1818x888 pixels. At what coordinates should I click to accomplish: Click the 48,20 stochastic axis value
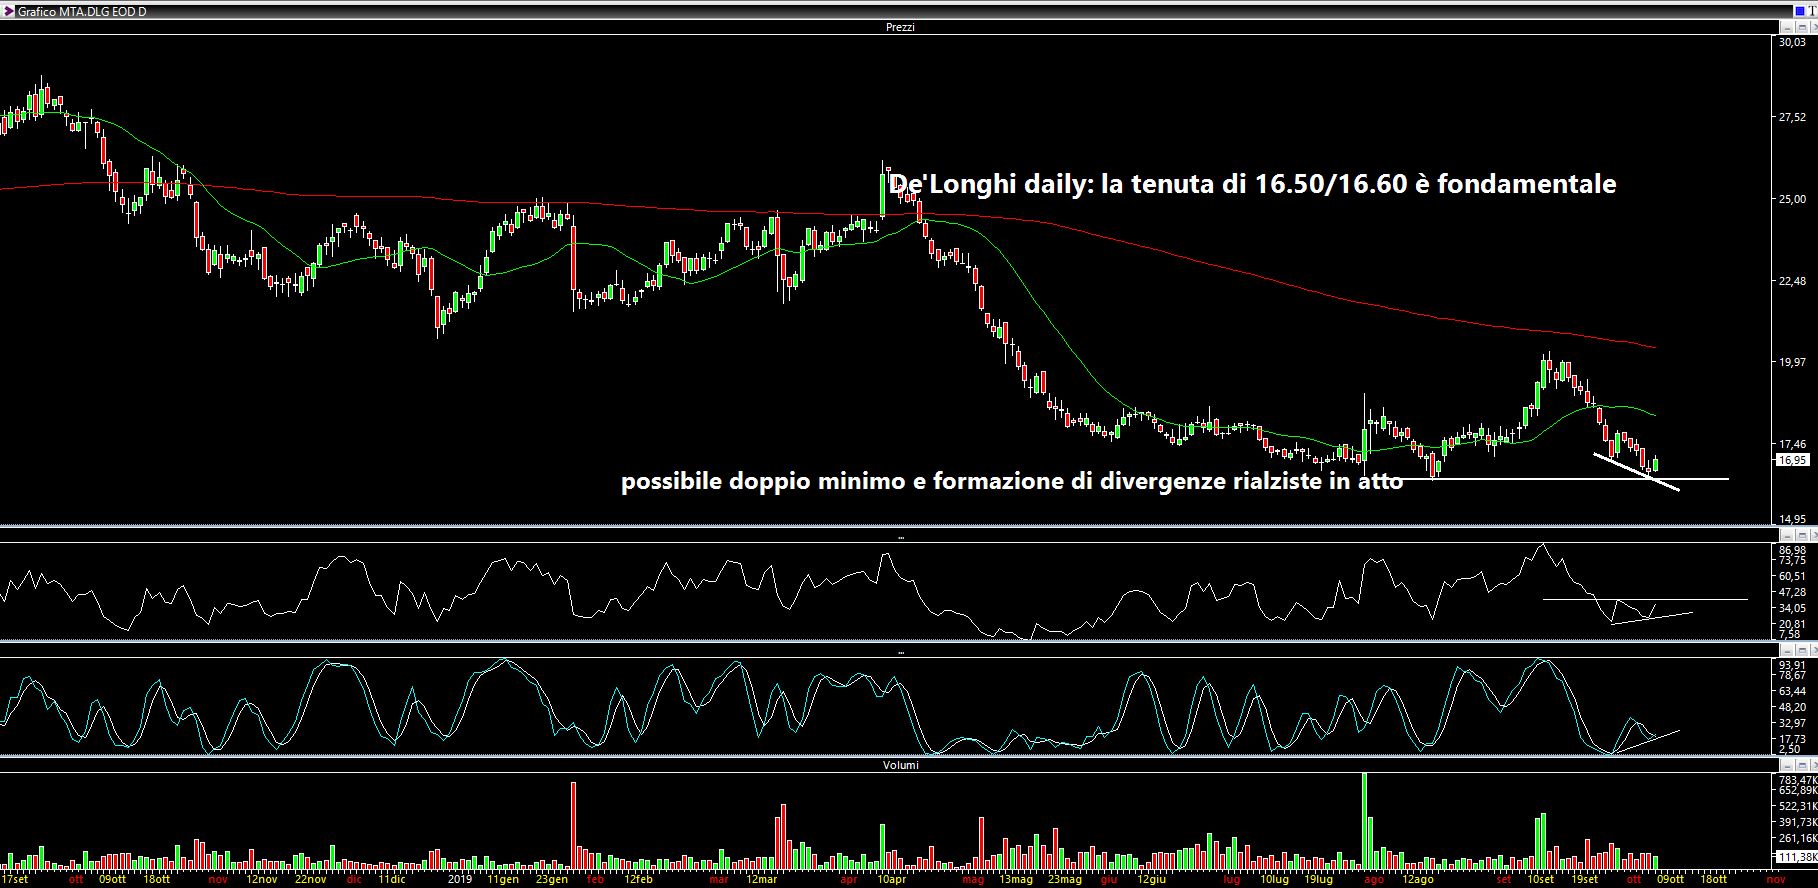pyautogui.click(x=1793, y=707)
